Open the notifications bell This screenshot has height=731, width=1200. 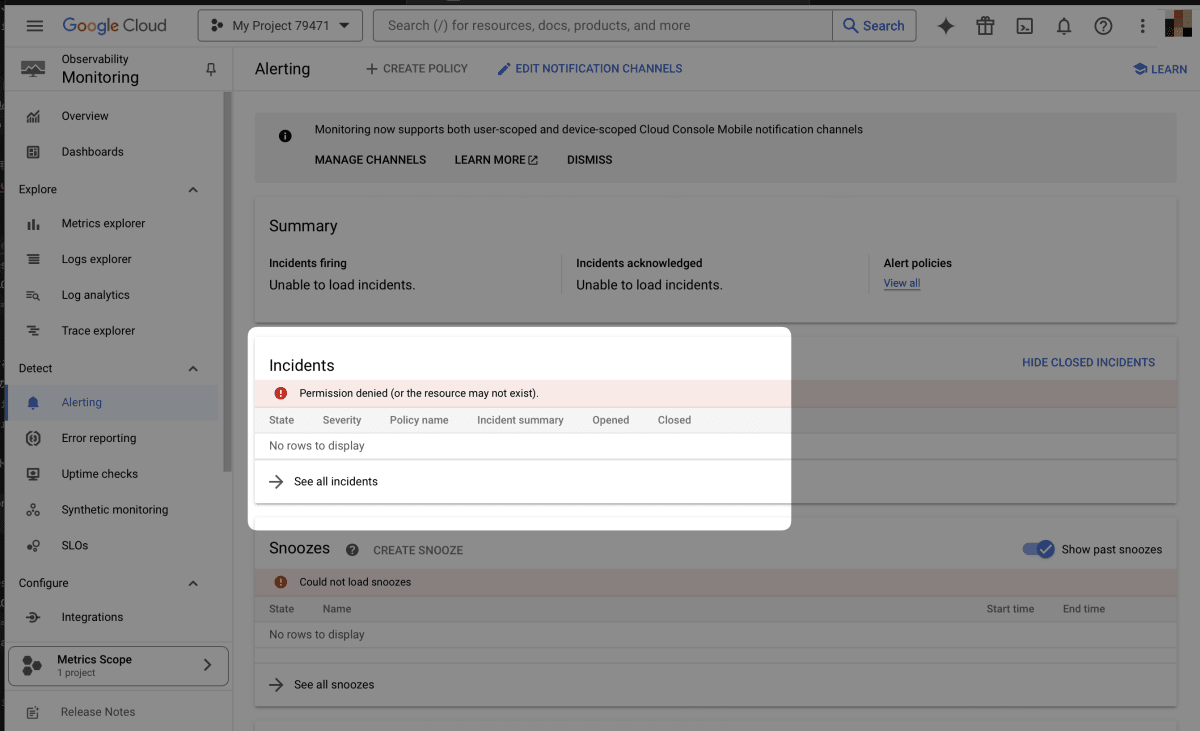pos(1064,26)
